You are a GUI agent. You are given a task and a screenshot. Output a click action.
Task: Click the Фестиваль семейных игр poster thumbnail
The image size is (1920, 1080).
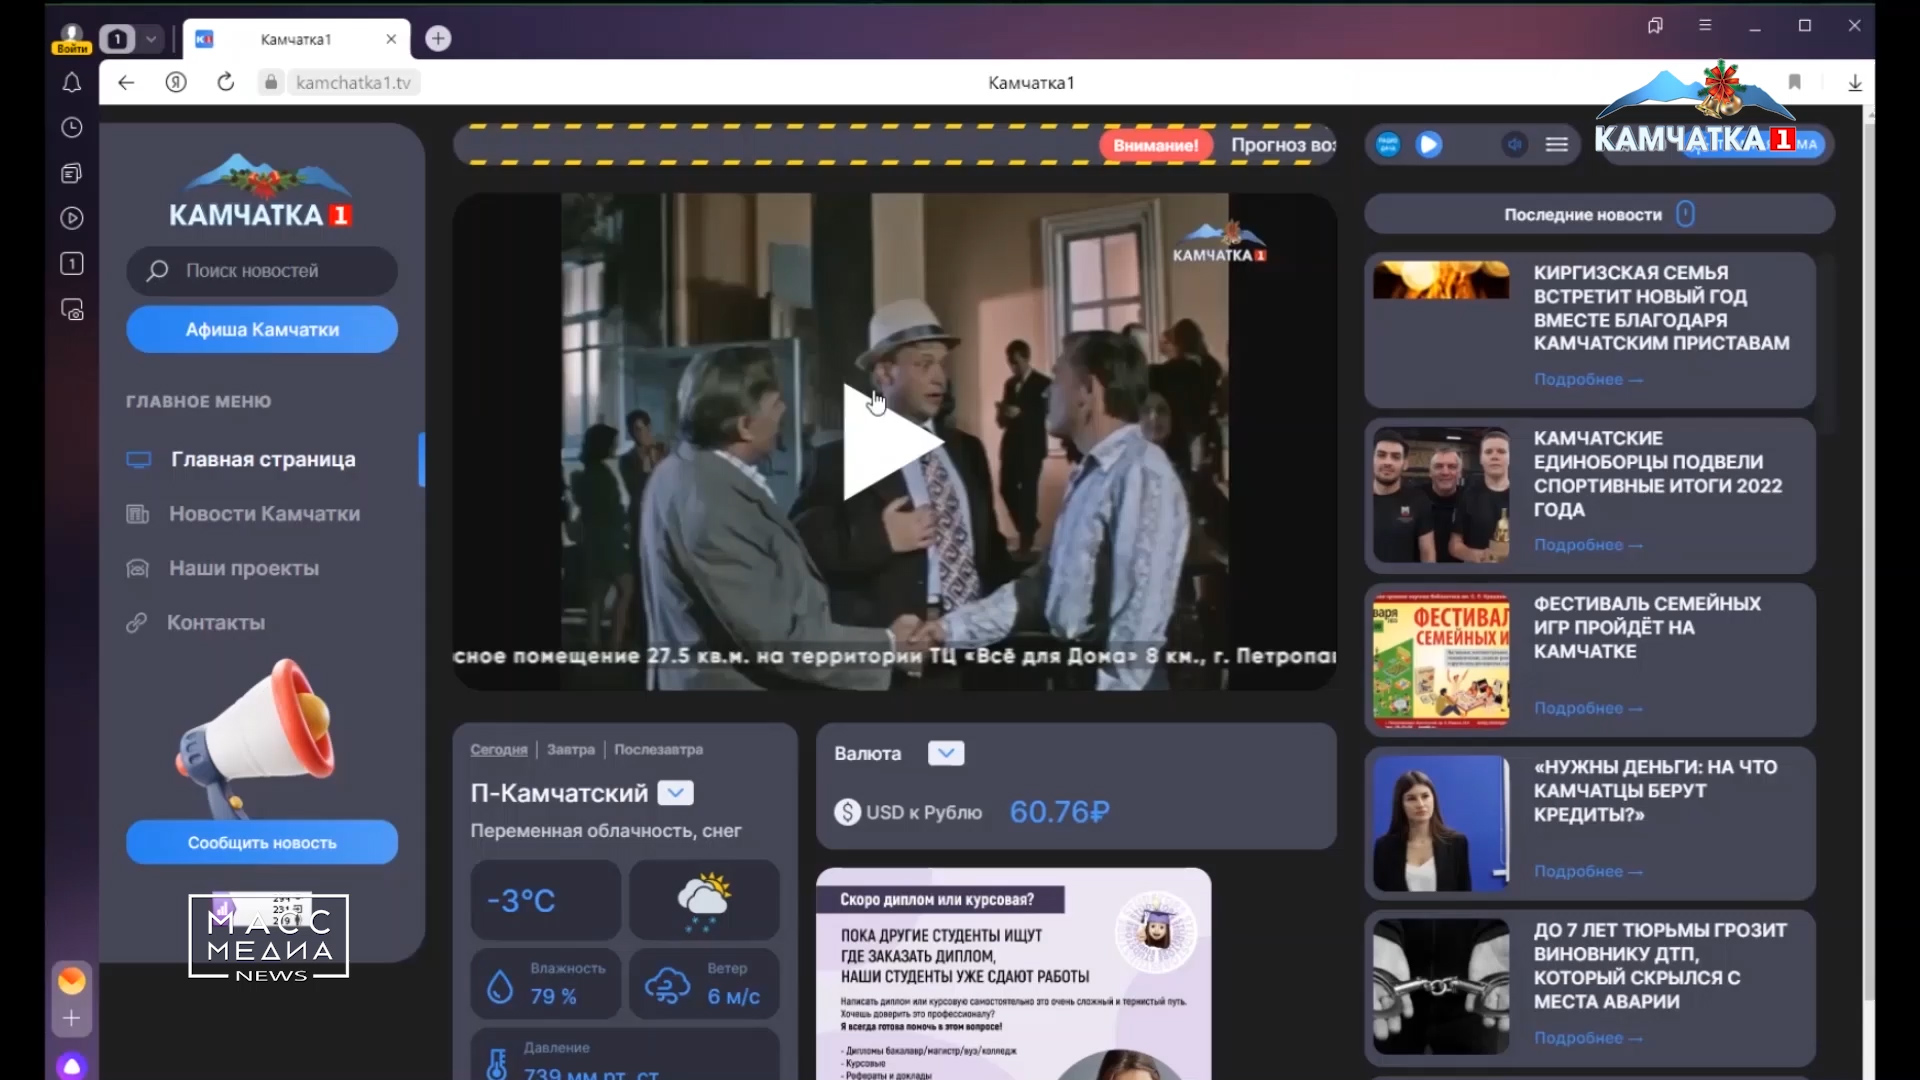coord(1441,660)
